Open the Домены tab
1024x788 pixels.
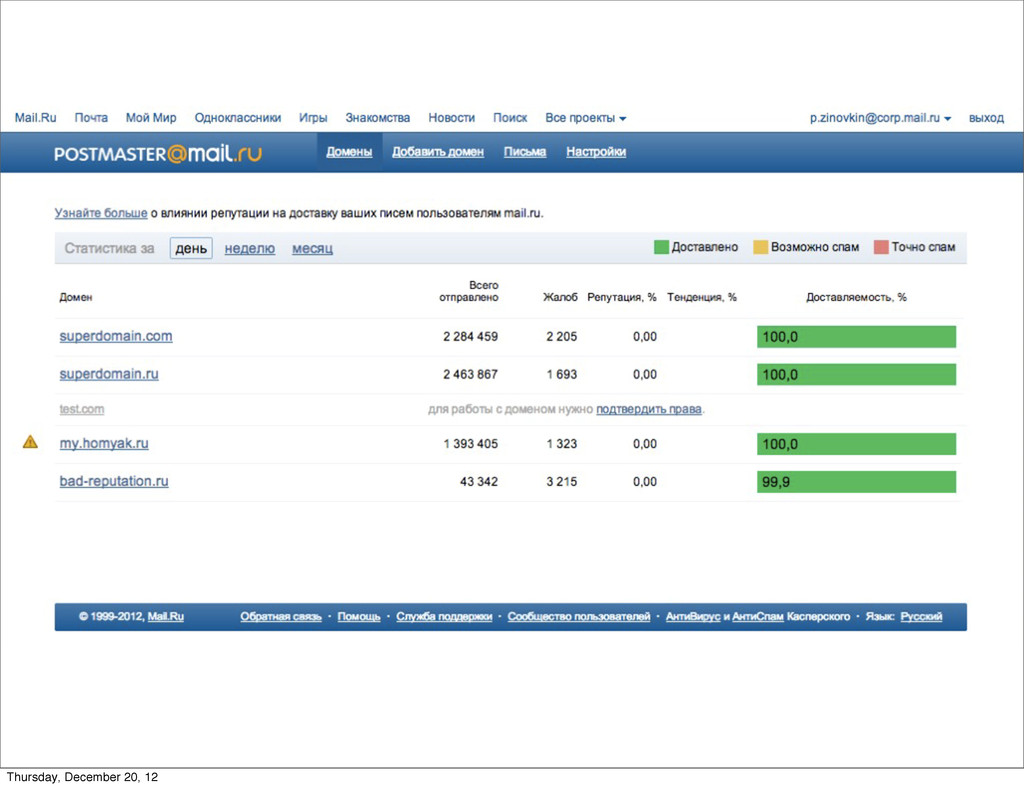pos(349,151)
